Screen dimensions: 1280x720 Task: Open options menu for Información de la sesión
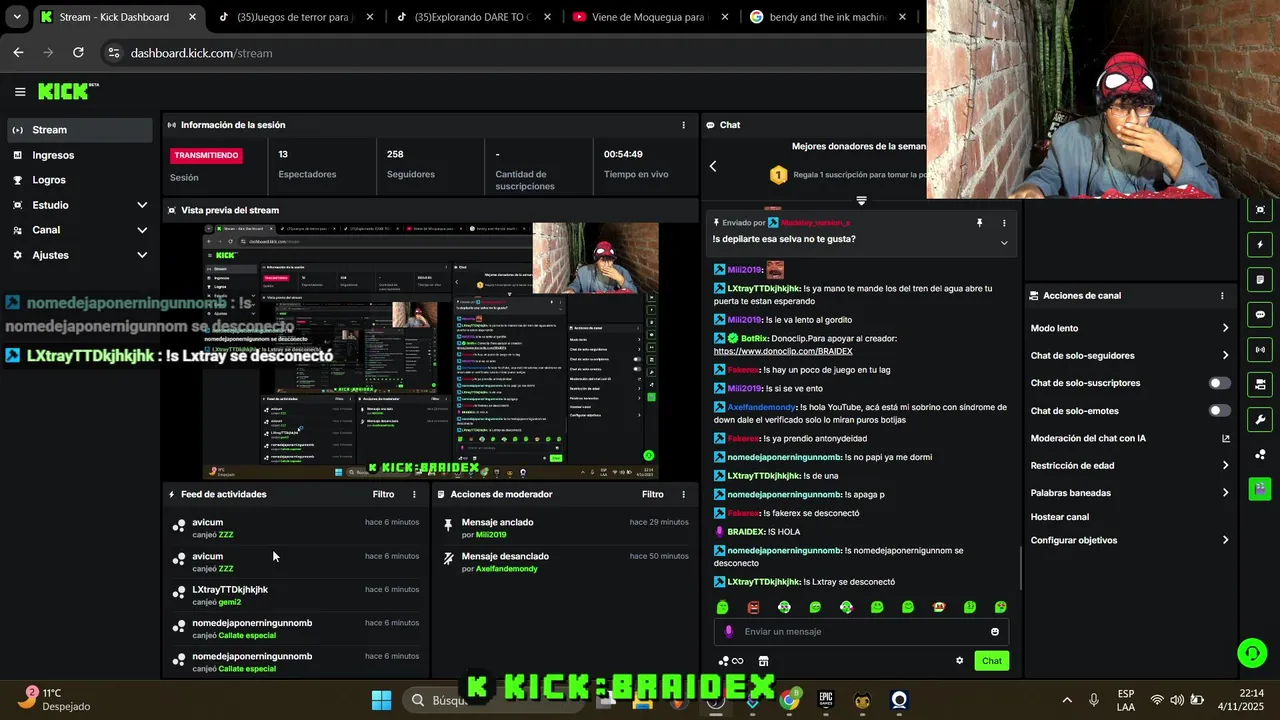point(684,125)
